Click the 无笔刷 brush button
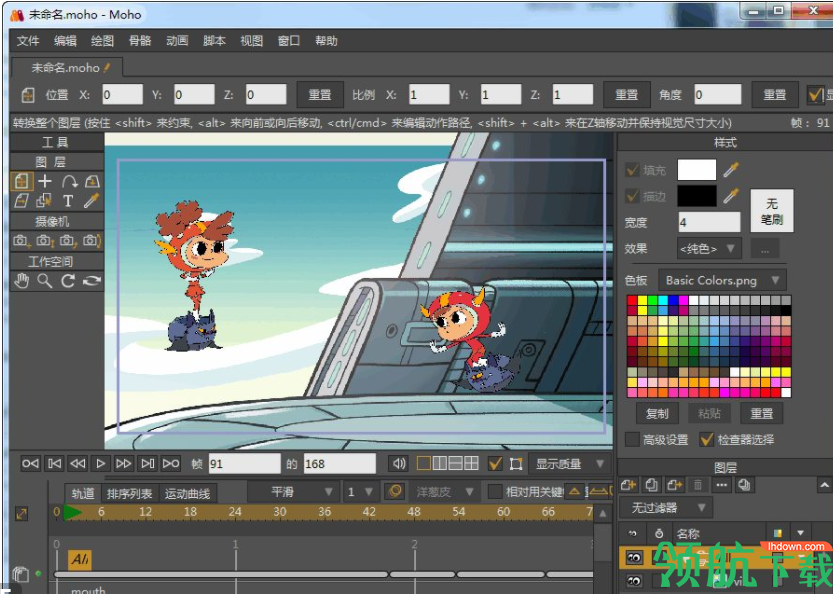Image resolution: width=833 pixels, height=594 pixels. coord(771,211)
